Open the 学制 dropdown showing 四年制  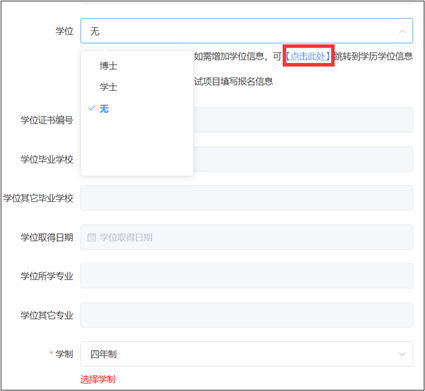tap(247, 354)
